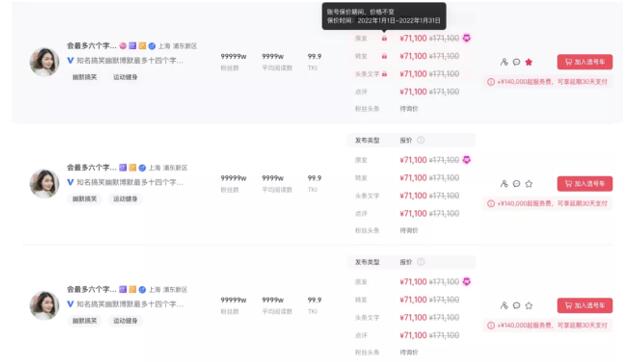The height and width of the screenshot is (362, 625).
Task: Click person icon in third row
Action: pyautogui.click(x=504, y=305)
